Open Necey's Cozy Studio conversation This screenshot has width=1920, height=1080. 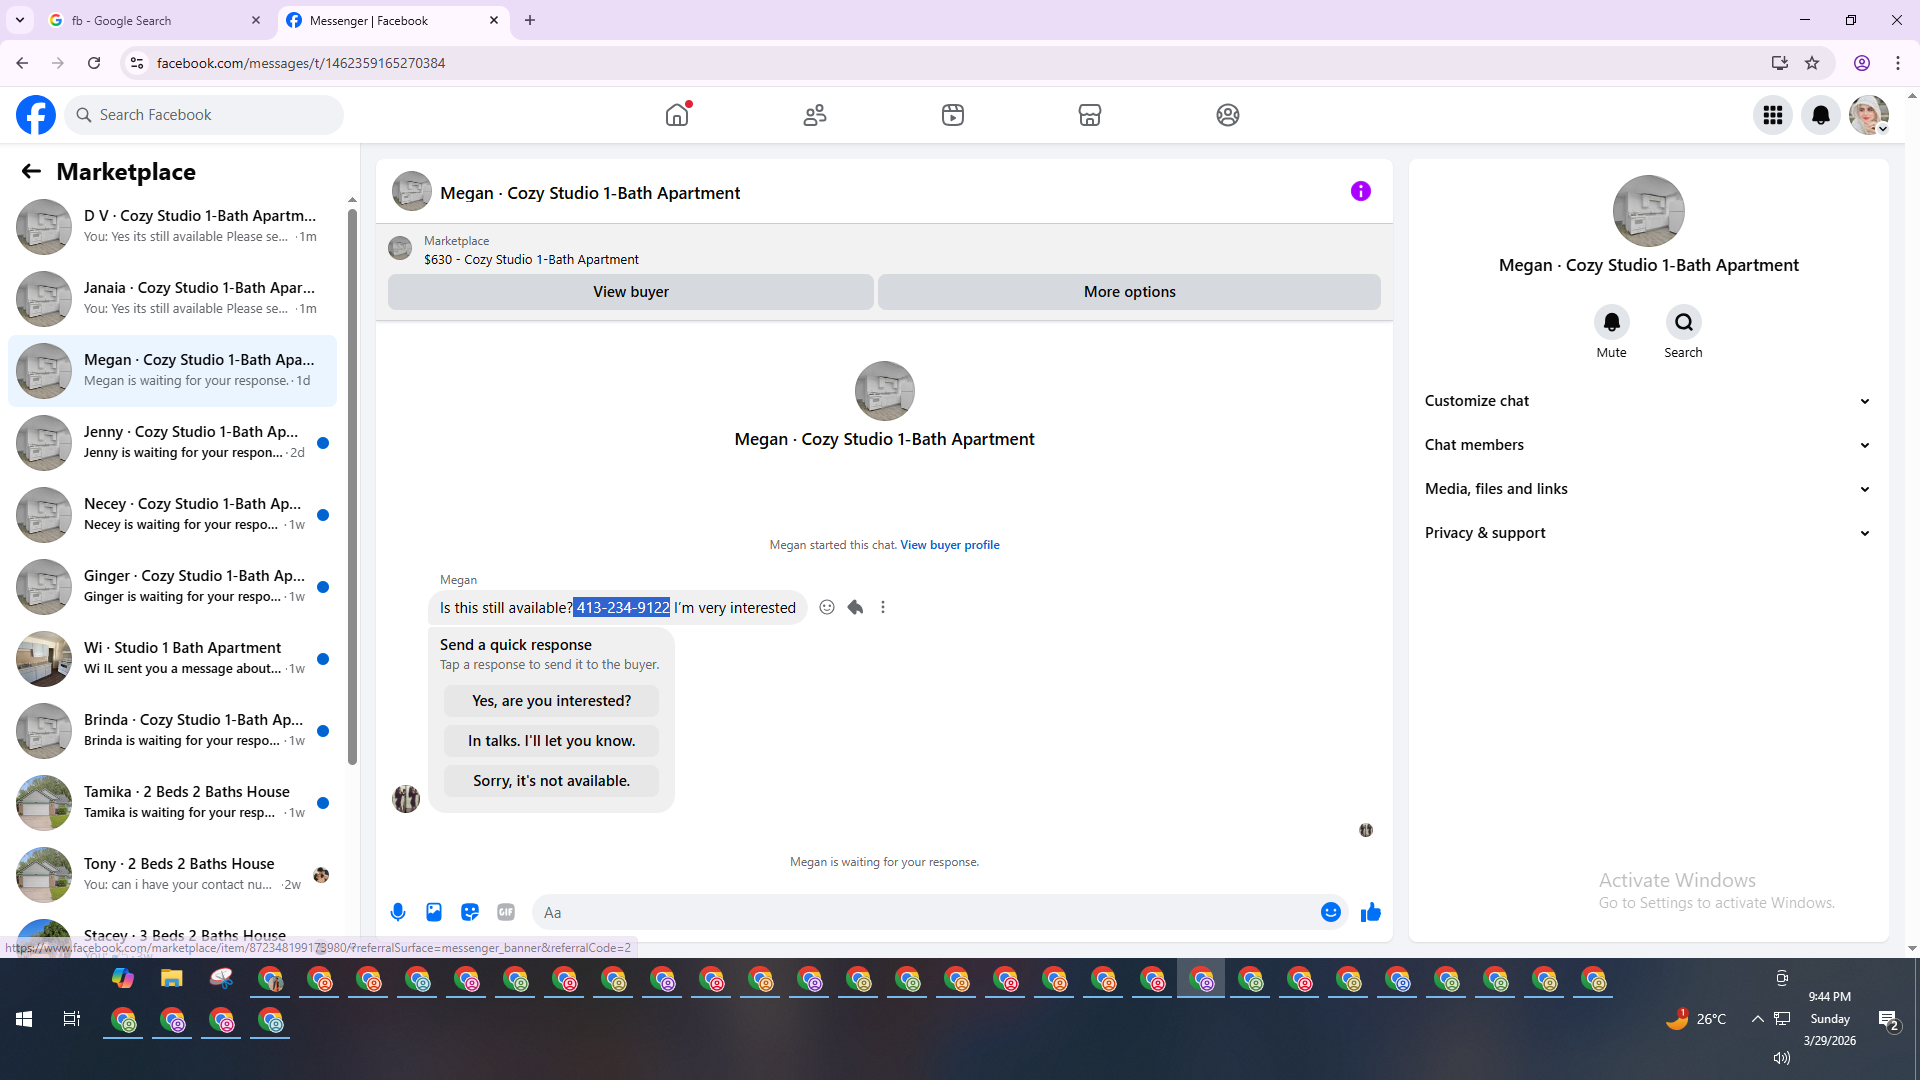click(173, 514)
